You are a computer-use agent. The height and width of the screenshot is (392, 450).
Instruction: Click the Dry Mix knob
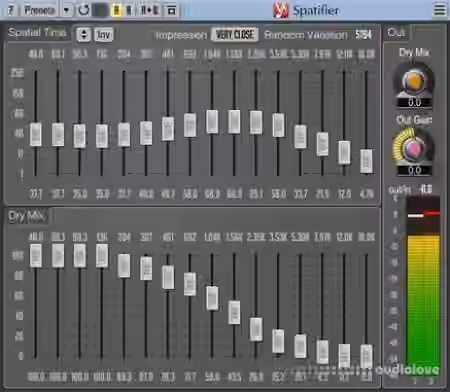coord(414,81)
